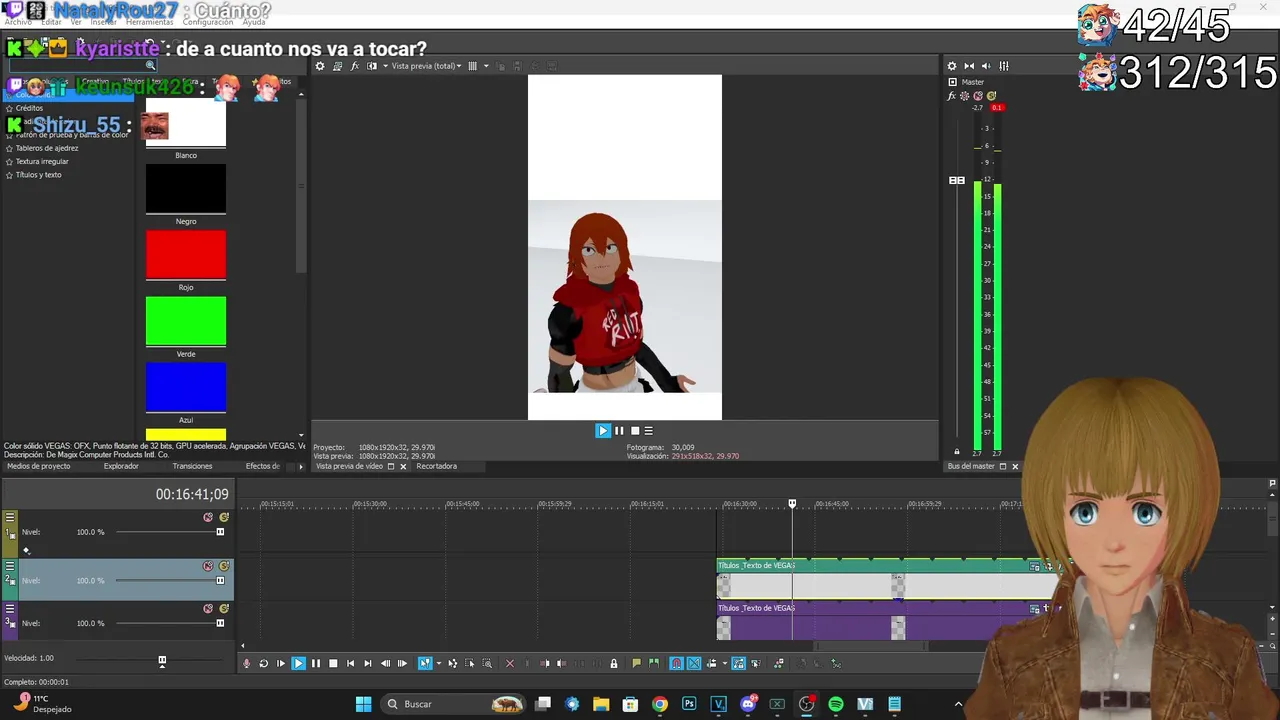
Task: Close Vista previa de vídeo tab
Action: point(404,466)
